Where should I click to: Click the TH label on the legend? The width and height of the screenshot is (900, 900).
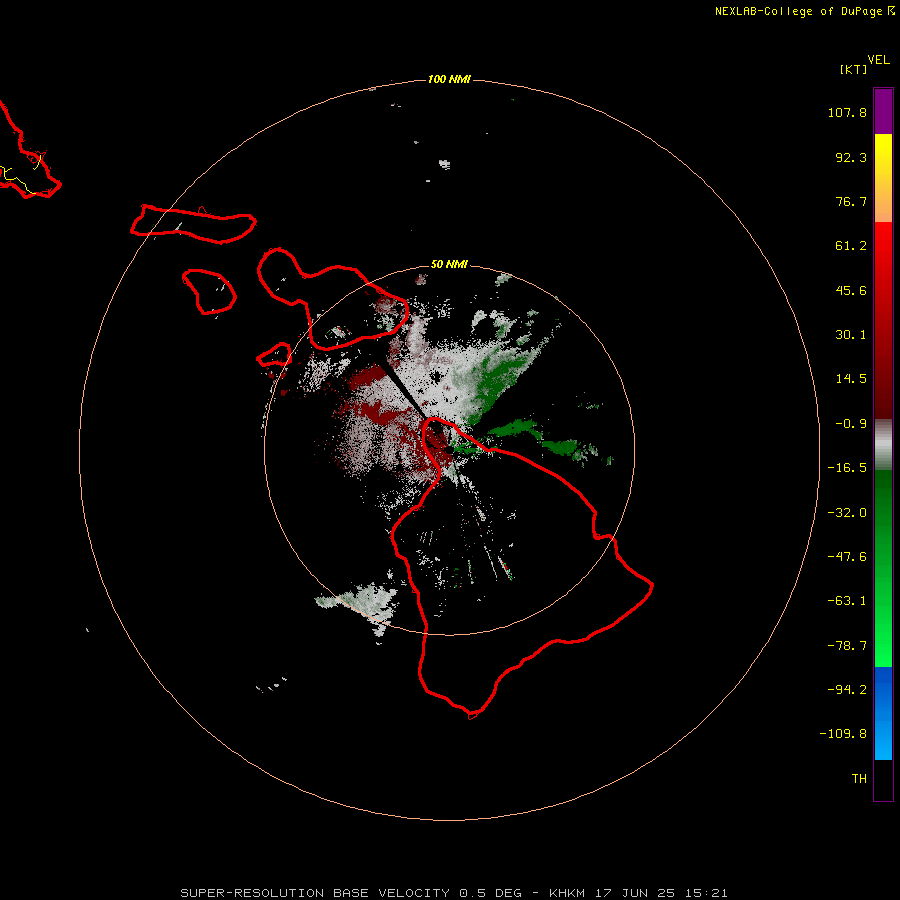(859, 779)
